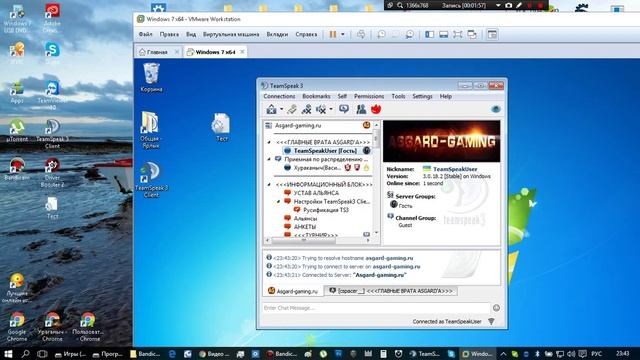The width and height of the screenshot is (640, 360).
Task: Open the Settings menu in TeamSpeak
Action: (x=422, y=96)
